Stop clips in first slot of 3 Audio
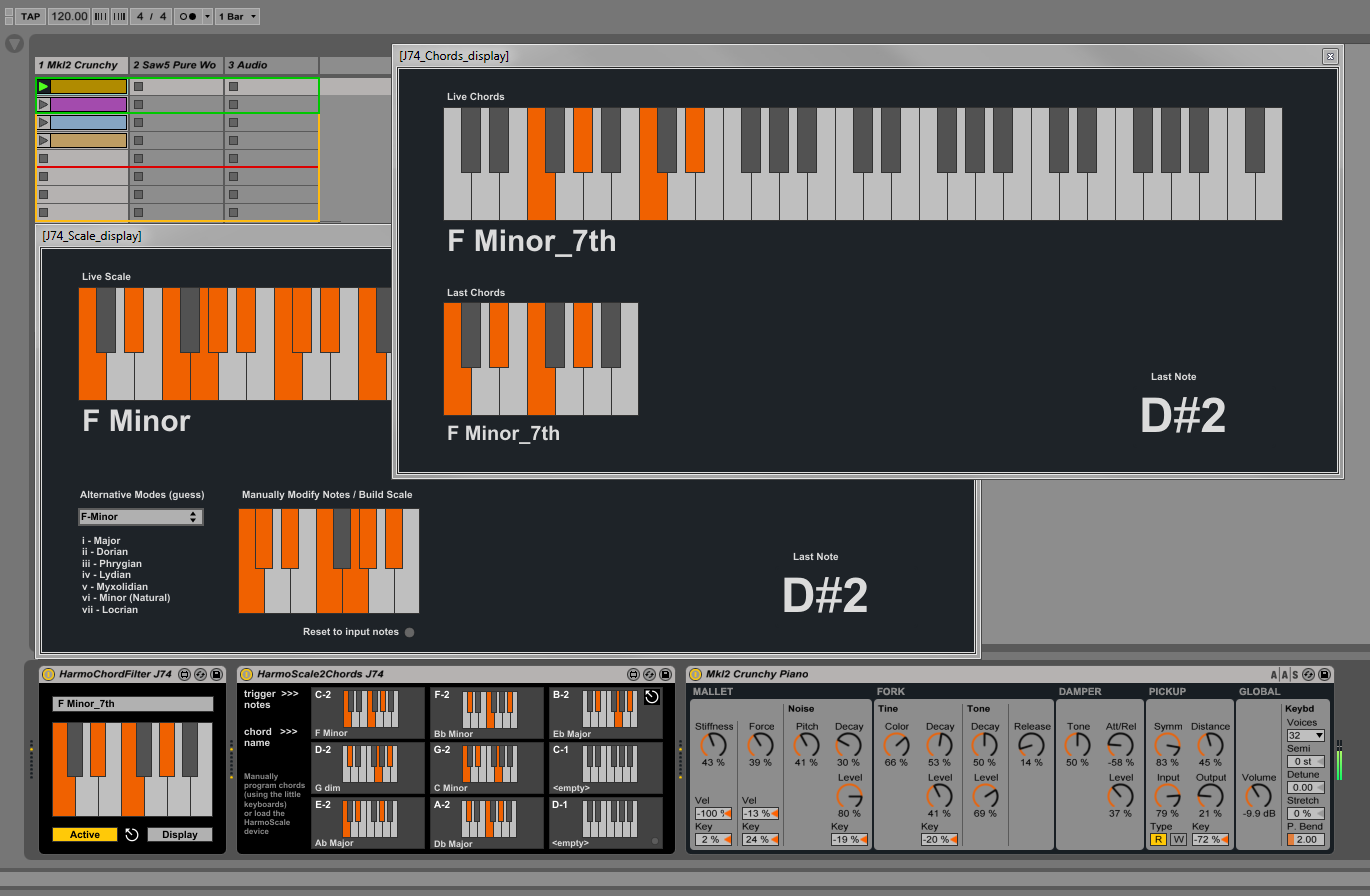Image resolution: width=1370 pixels, height=896 pixels. [x=234, y=87]
